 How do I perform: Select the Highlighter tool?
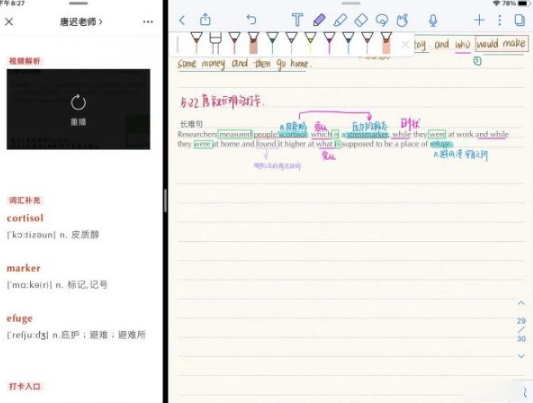pos(340,20)
